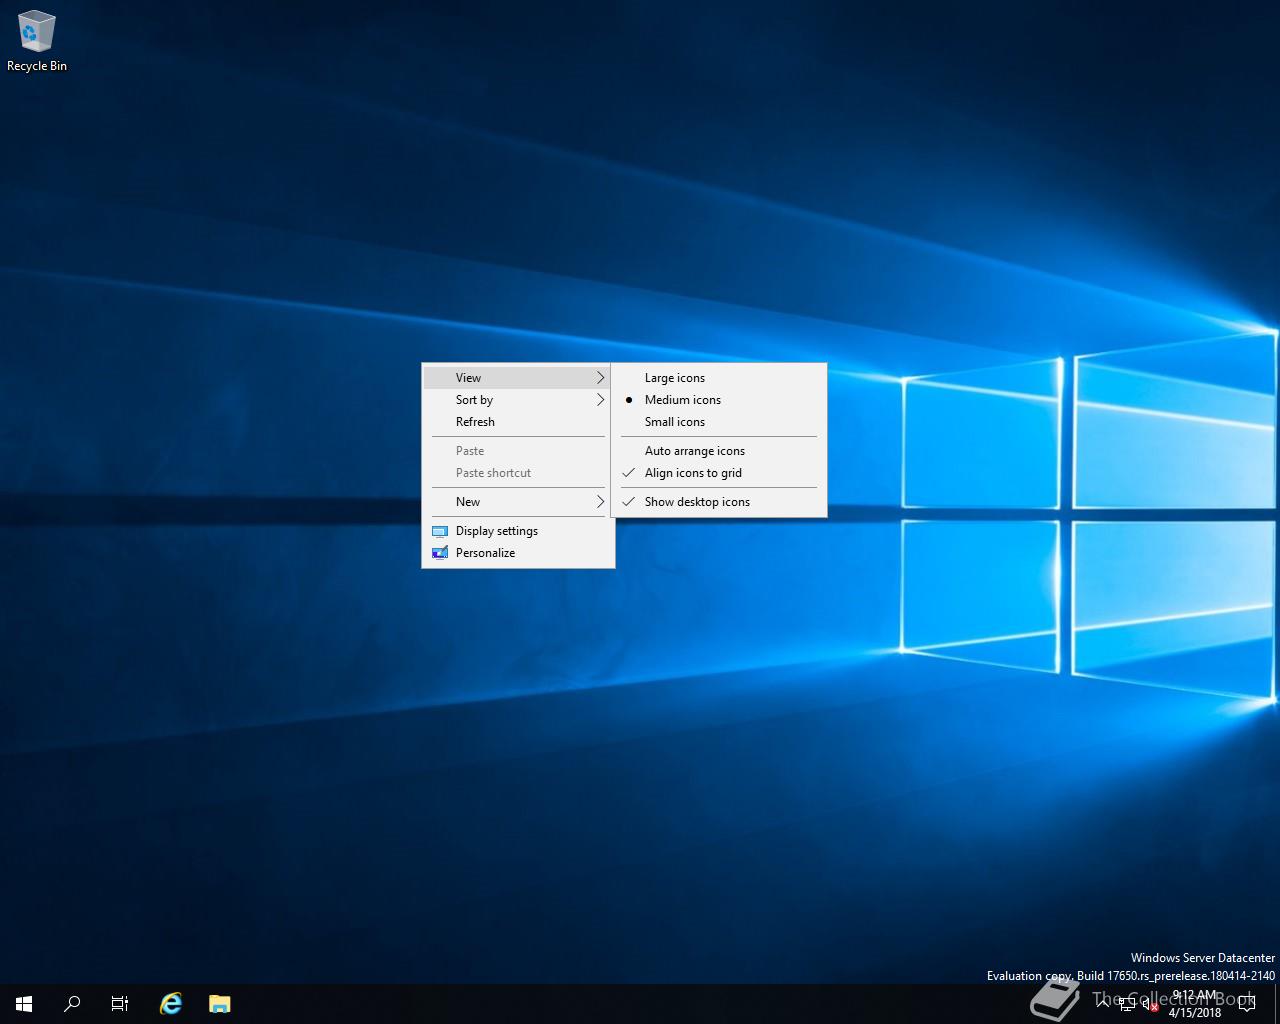The width and height of the screenshot is (1280, 1024).
Task: Open File Explorer from the taskbar
Action: pos(220,1004)
